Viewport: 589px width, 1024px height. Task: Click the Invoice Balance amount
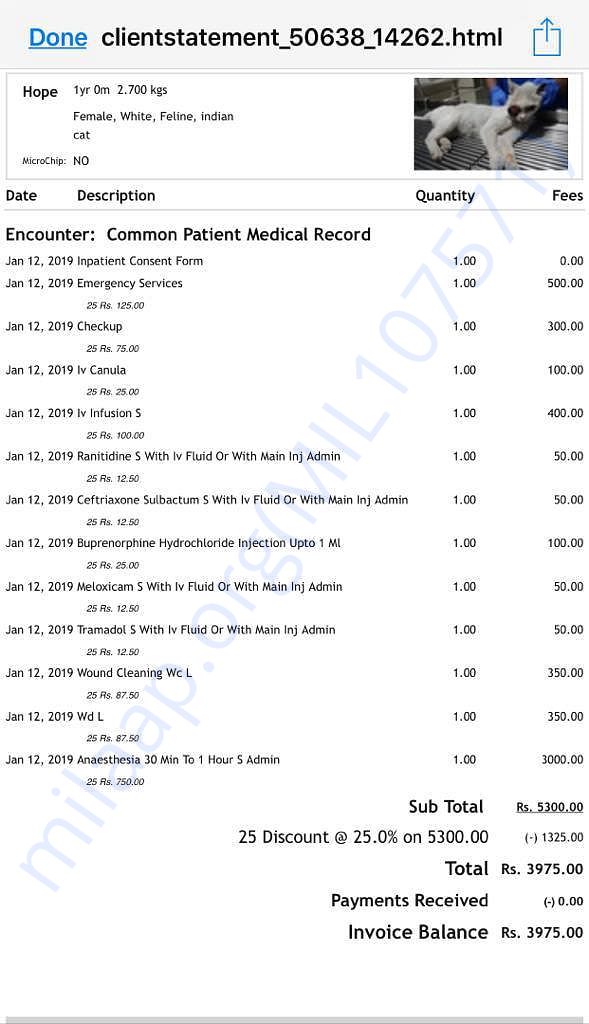pyautogui.click(x=542, y=933)
